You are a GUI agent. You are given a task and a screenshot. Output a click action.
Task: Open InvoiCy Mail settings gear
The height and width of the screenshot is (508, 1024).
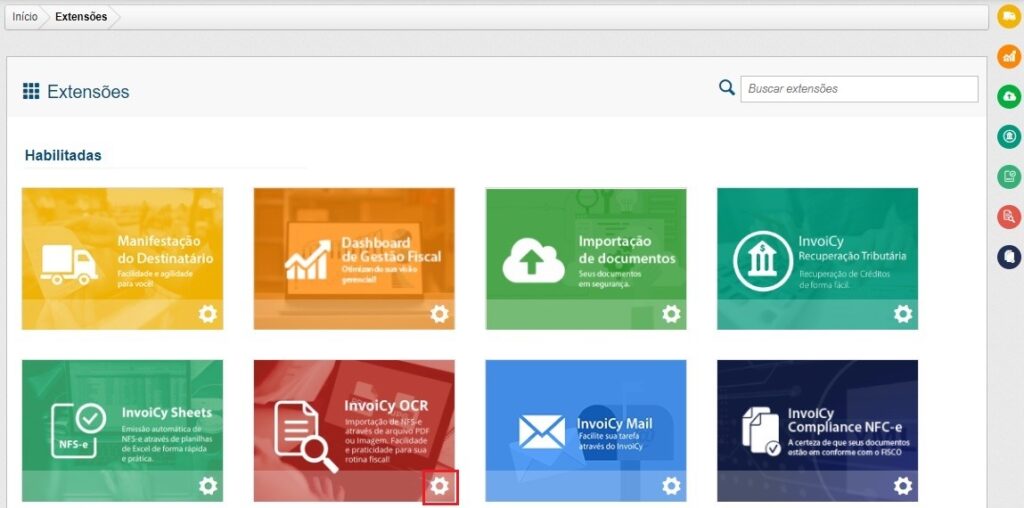pos(671,486)
